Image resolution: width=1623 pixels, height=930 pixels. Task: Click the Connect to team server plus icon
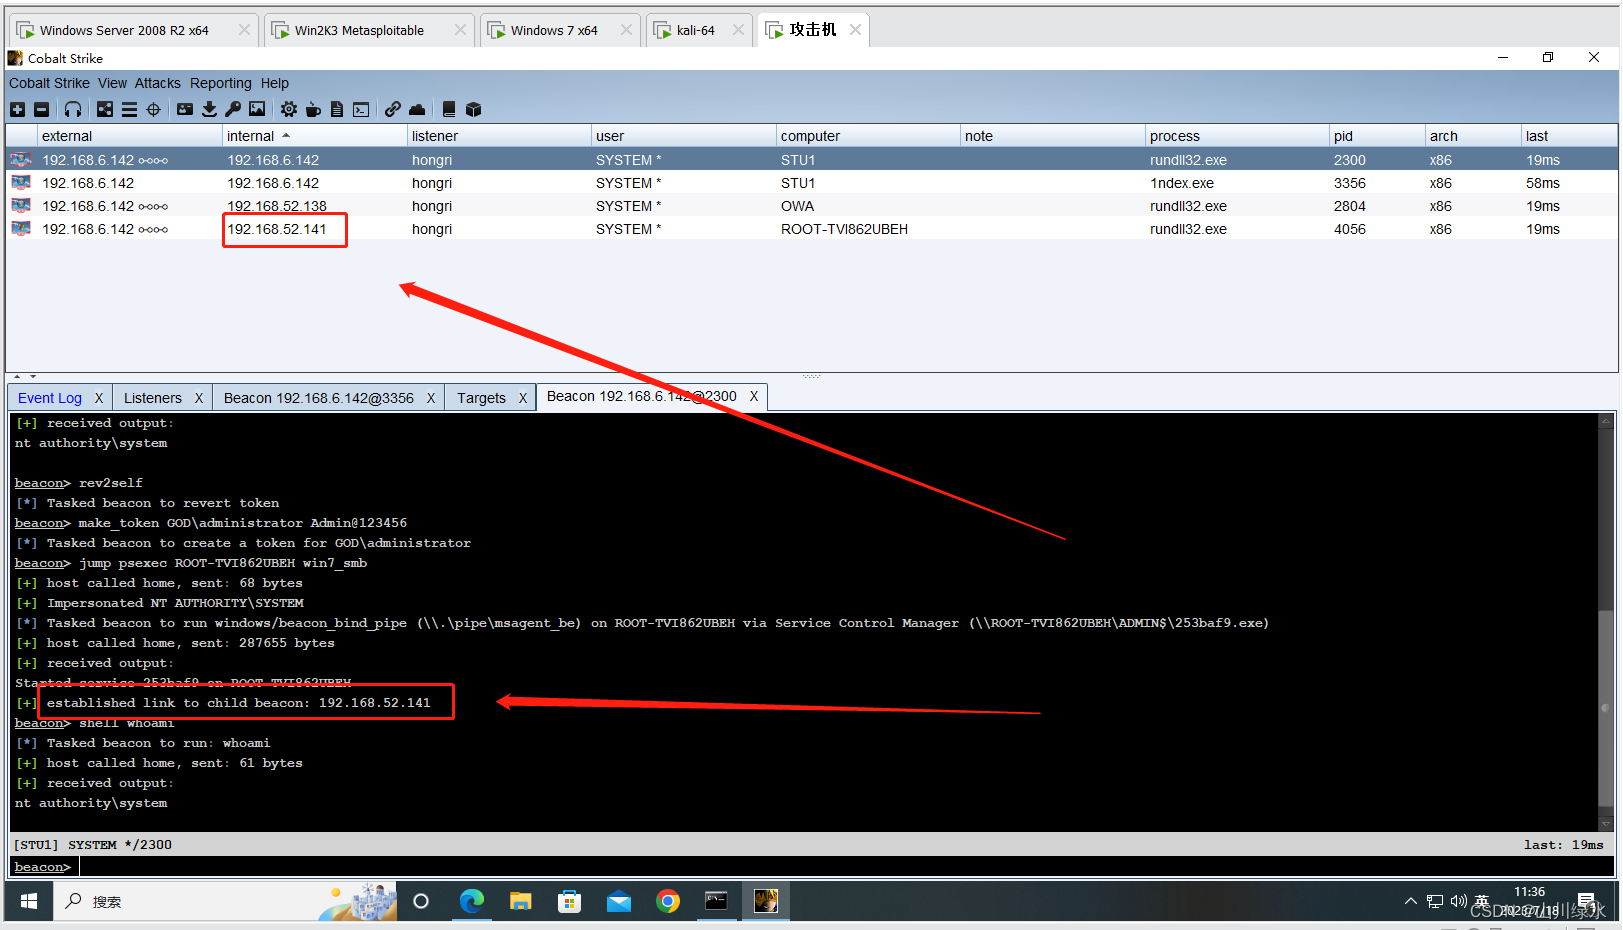click(x=18, y=109)
